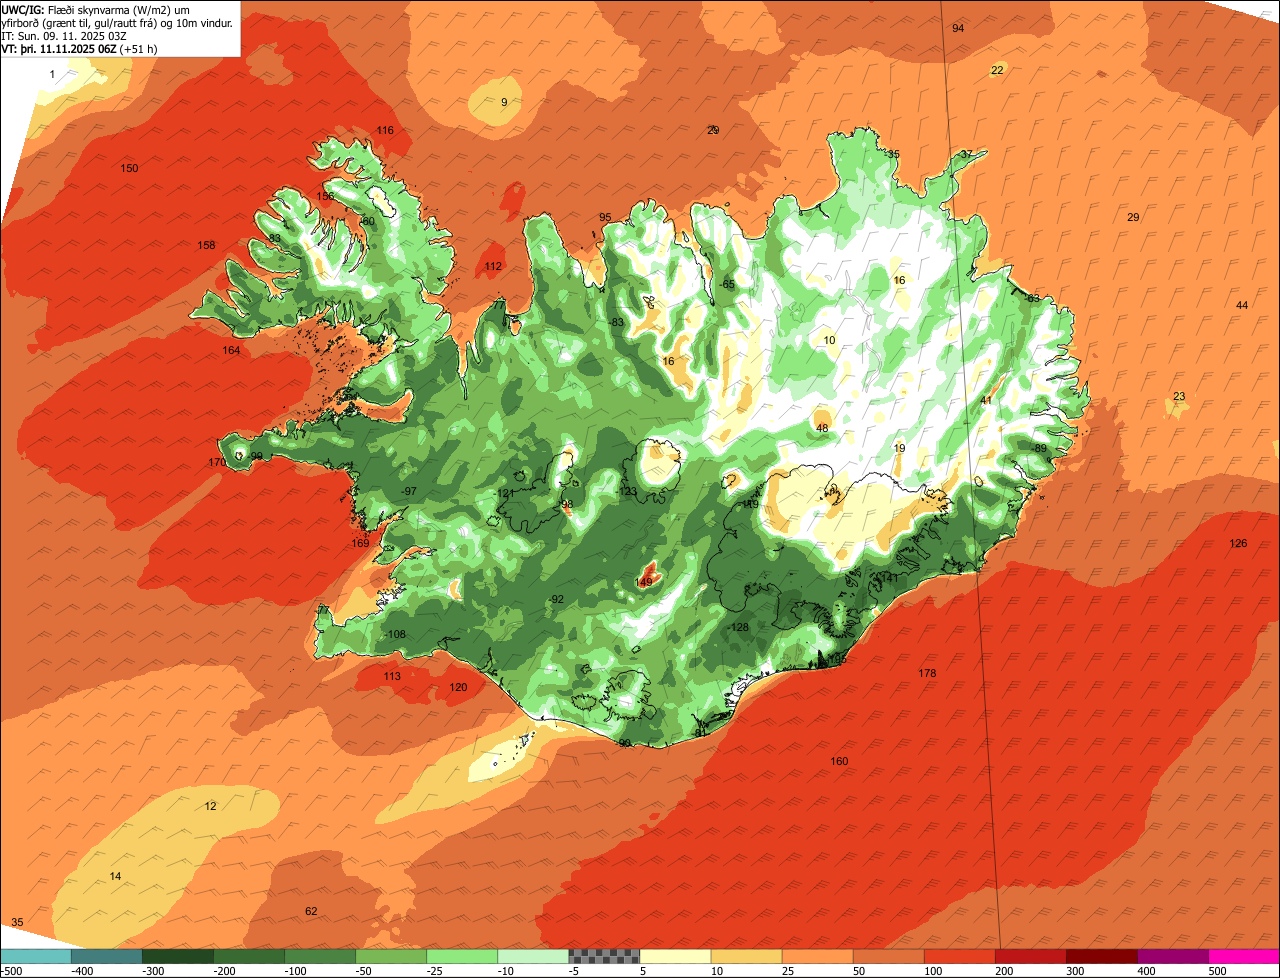Click the map value -108 on the Reykjanes peninsula
This screenshot has height=978, width=1280.
(395, 635)
